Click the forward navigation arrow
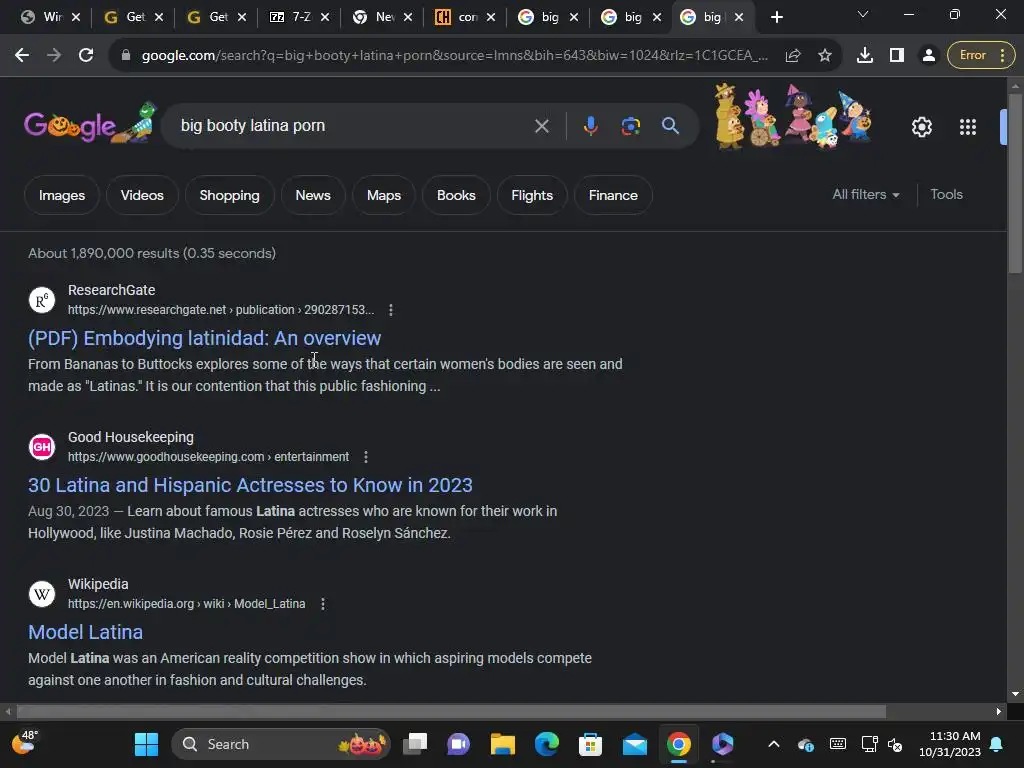Viewport: 1024px width, 768px height. click(54, 56)
